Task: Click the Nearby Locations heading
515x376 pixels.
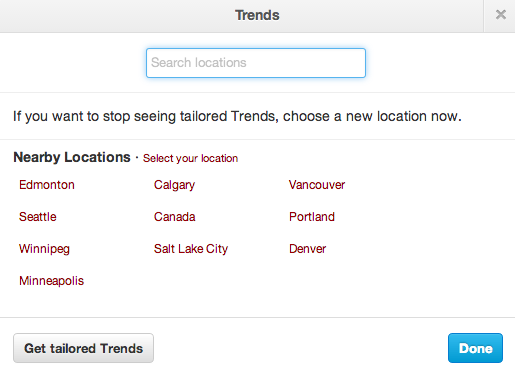Action: pos(72,157)
